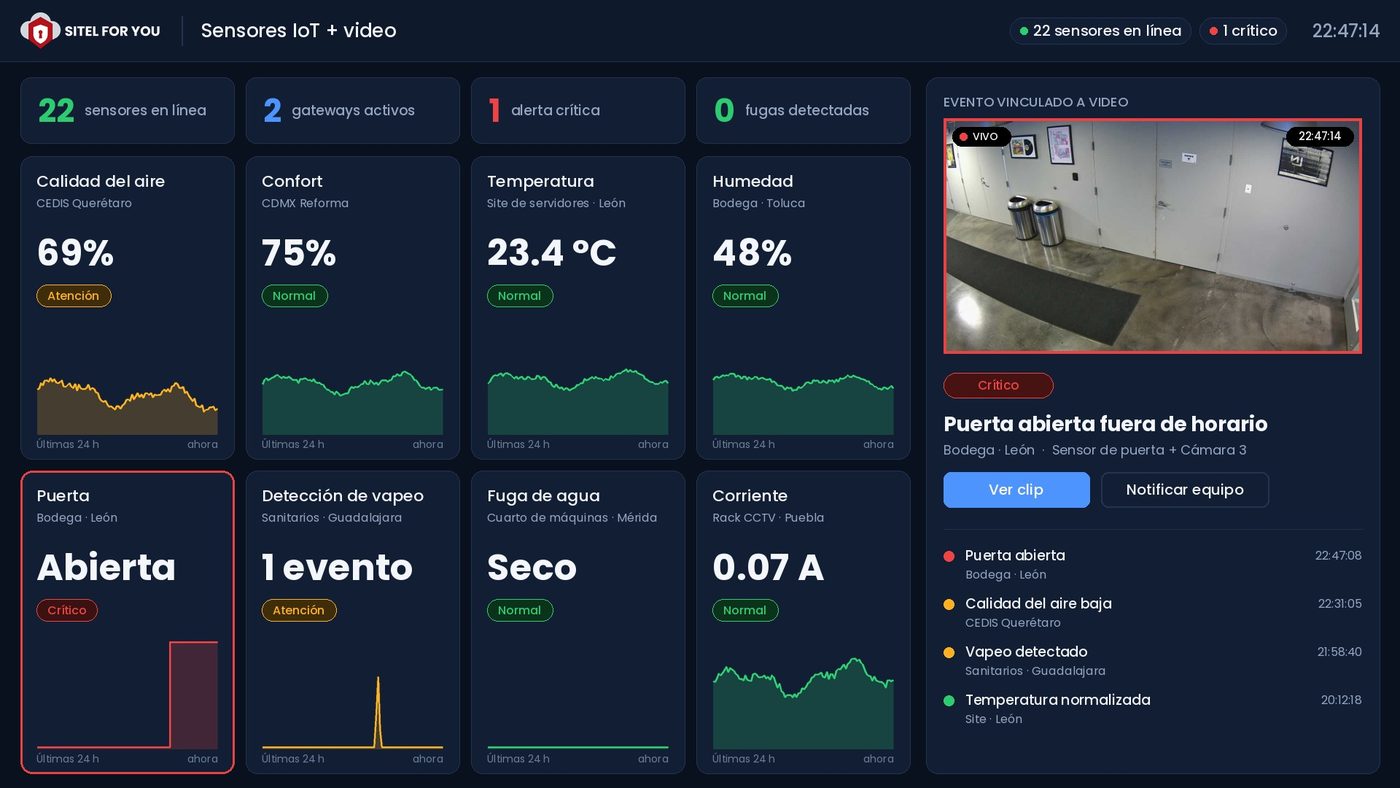The height and width of the screenshot is (788, 1400).
Task: Click the 'Sensores IoT + video' page title
Action: (x=299, y=31)
